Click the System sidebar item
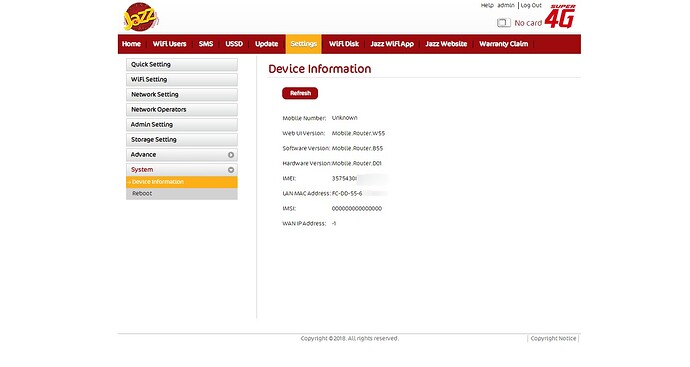Screen dimensions: 690x367 click(x=182, y=170)
